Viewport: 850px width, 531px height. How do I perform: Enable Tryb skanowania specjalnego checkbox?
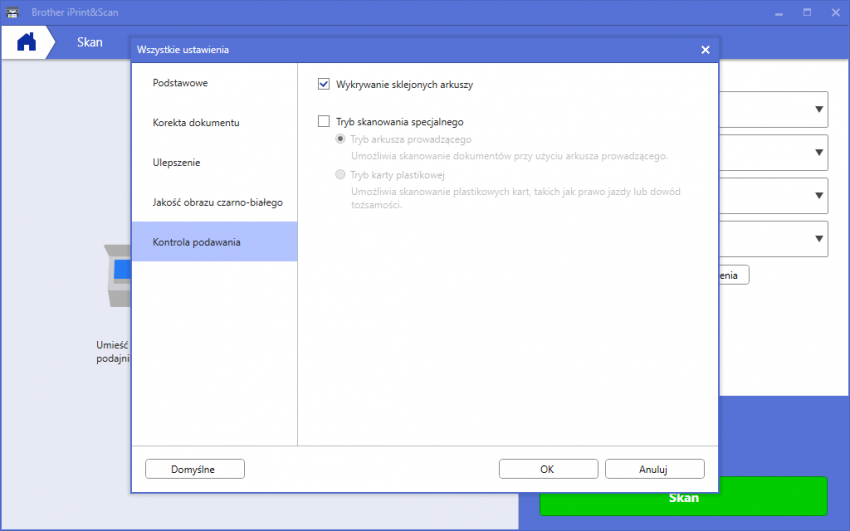323,122
